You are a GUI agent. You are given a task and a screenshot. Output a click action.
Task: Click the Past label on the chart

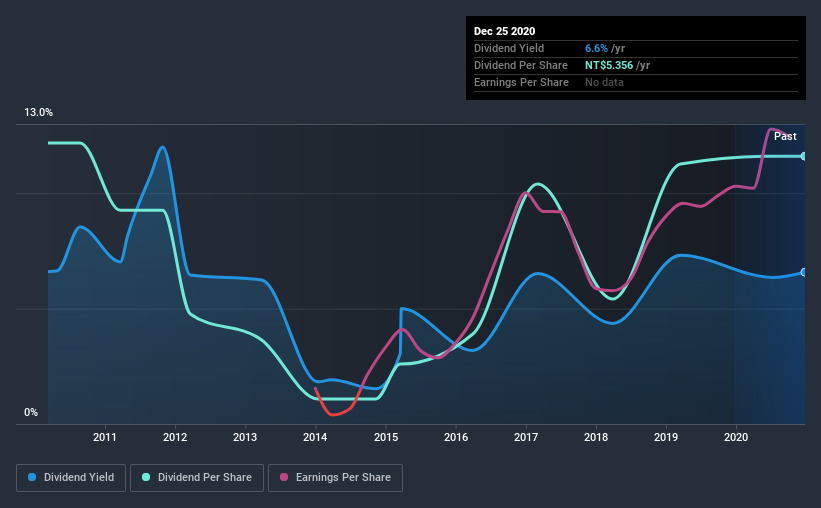pos(785,137)
